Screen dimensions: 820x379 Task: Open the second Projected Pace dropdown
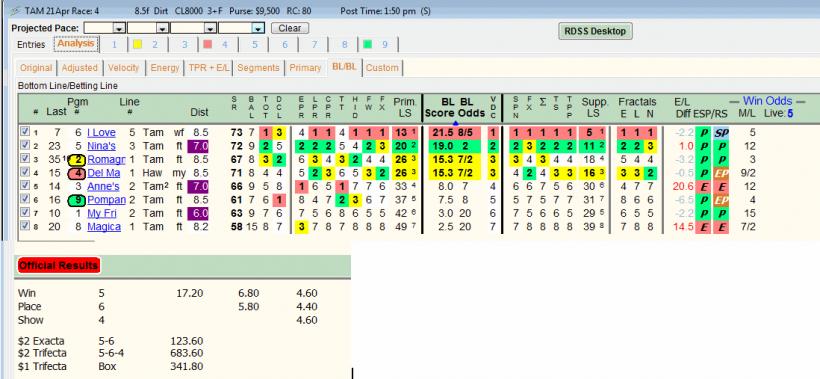pyautogui.click(x=163, y=28)
